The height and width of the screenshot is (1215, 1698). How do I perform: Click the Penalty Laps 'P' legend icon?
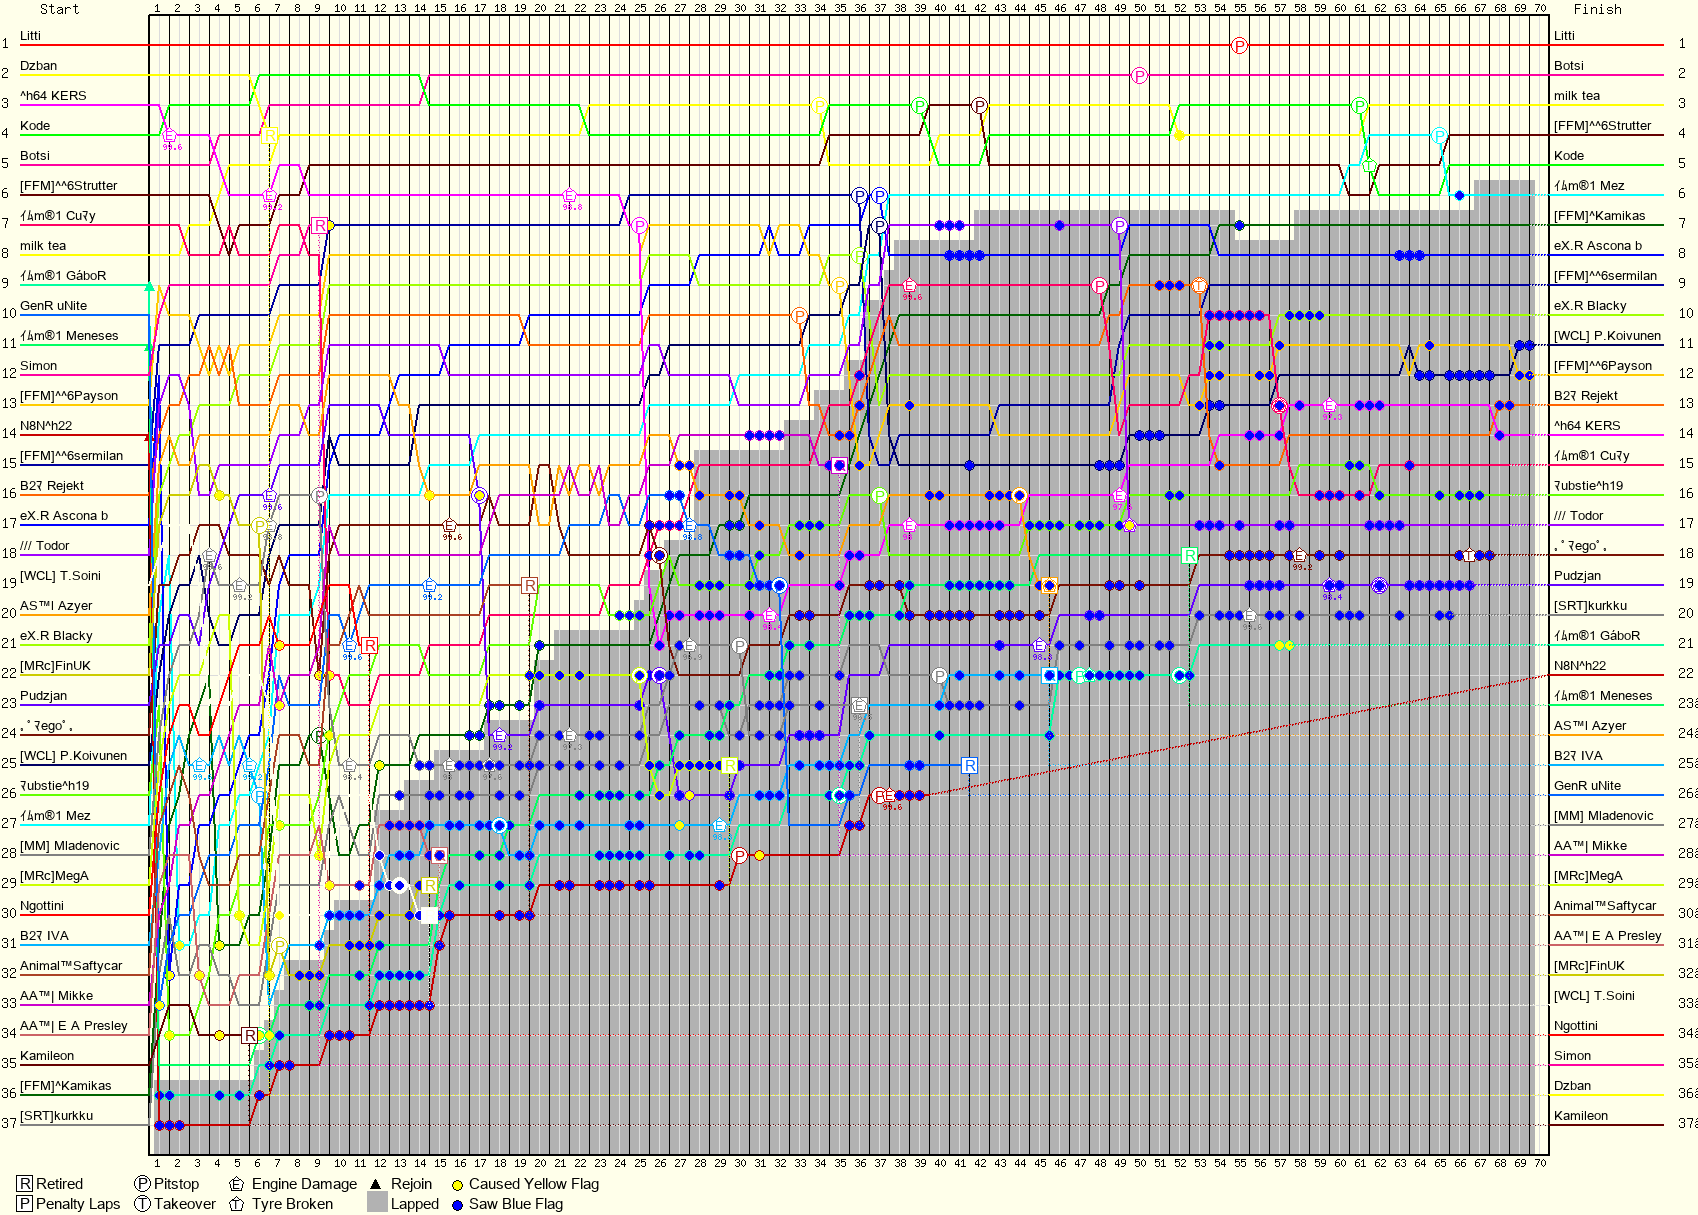click(x=25, y=1204)
